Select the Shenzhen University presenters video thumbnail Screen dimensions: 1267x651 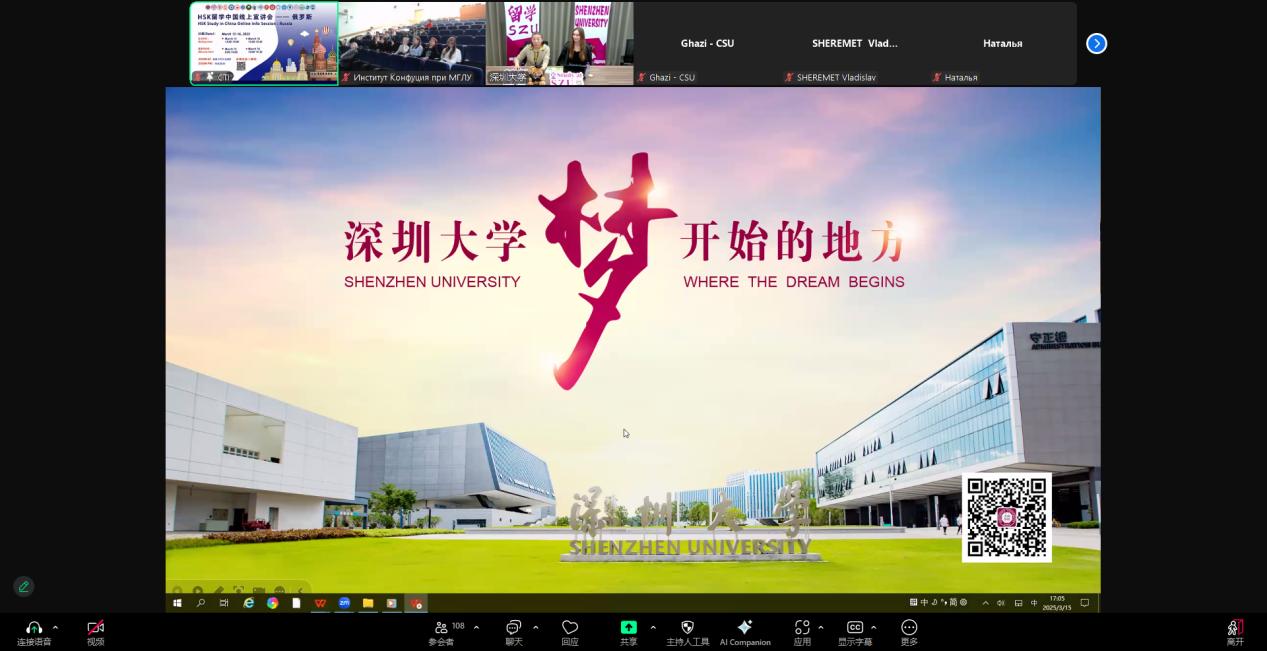559,43
